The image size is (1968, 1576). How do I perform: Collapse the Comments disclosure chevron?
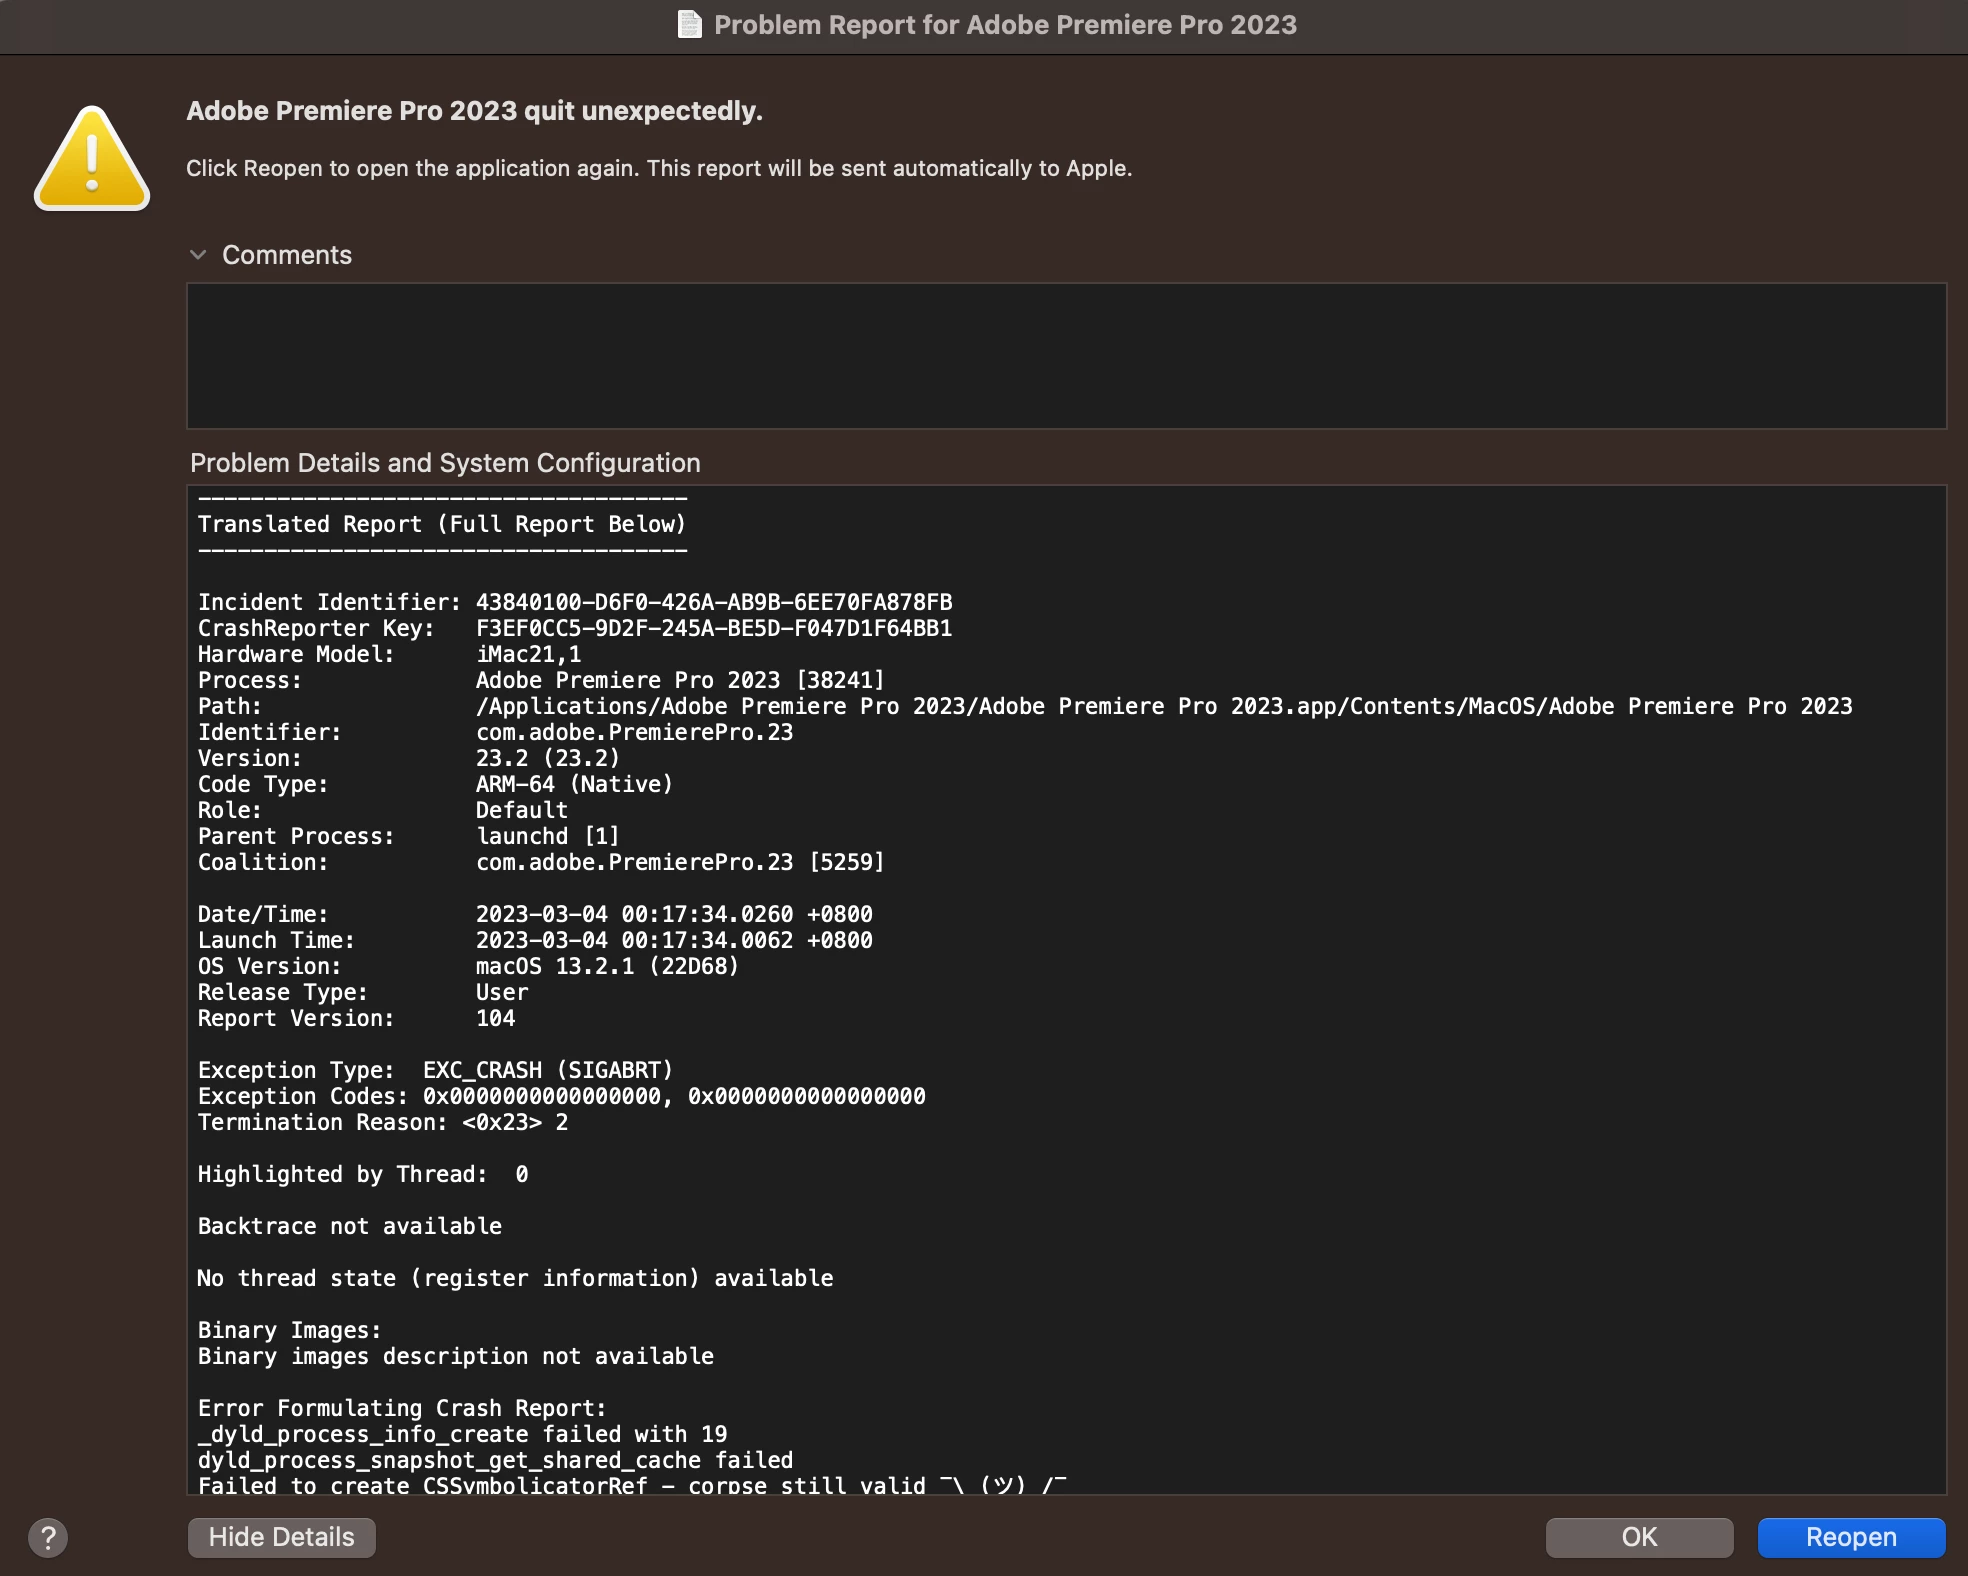point(198,255)
